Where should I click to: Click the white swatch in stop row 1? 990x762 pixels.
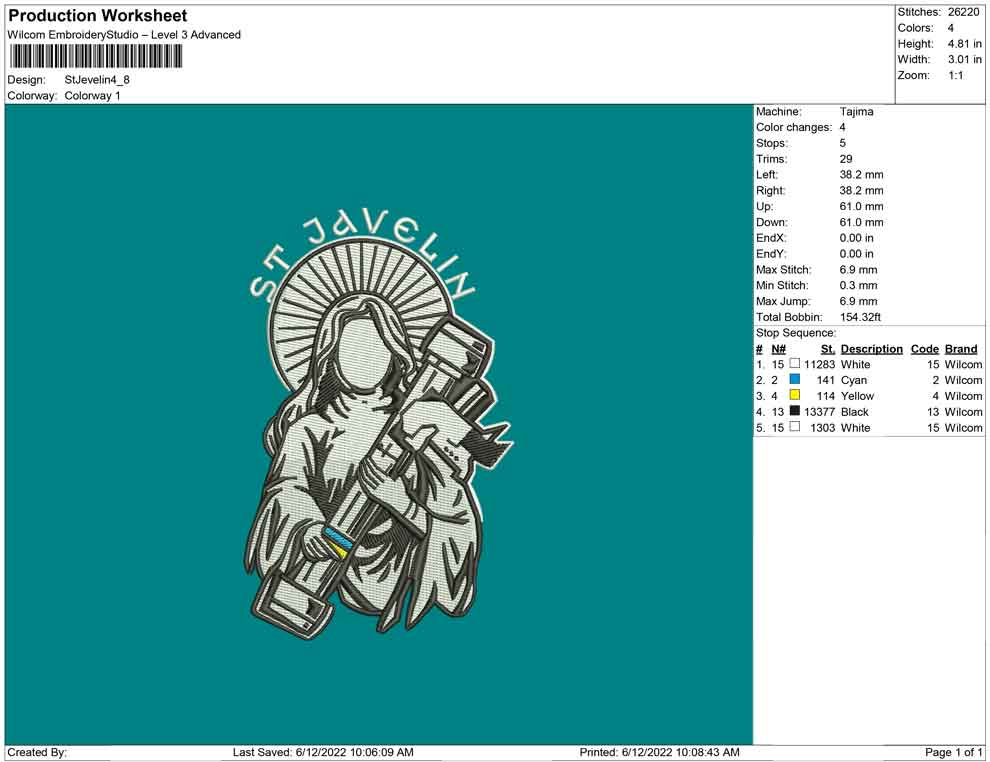(795, 365)
